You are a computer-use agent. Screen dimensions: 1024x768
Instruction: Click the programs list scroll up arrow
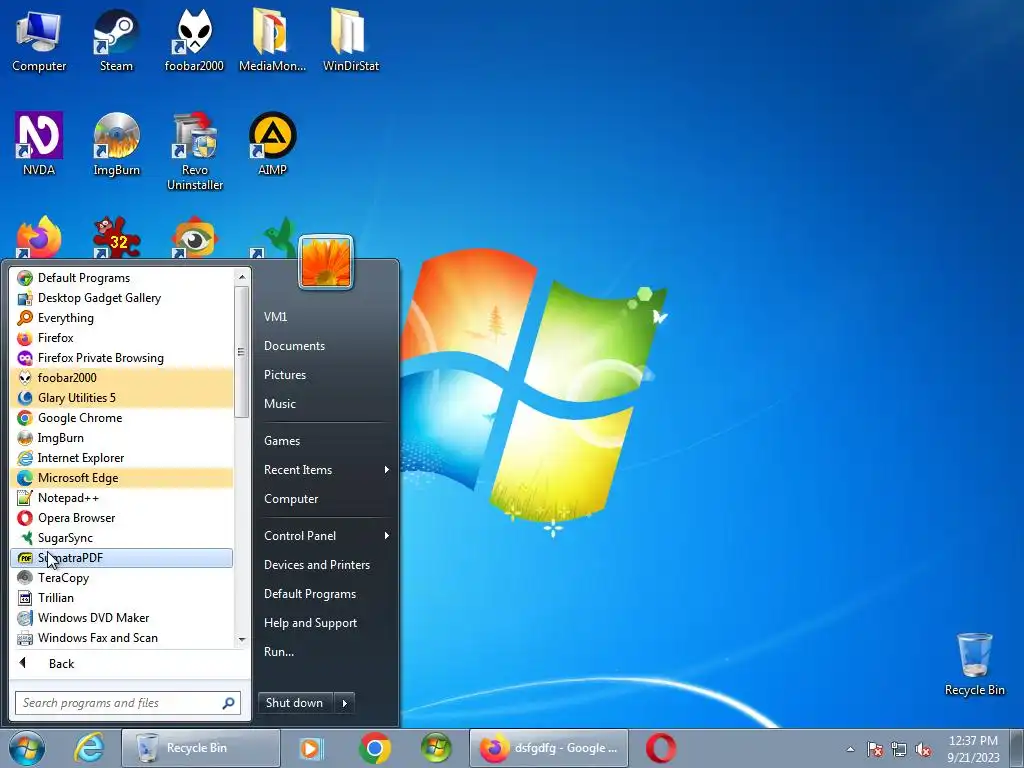click(x=242, y=277)
